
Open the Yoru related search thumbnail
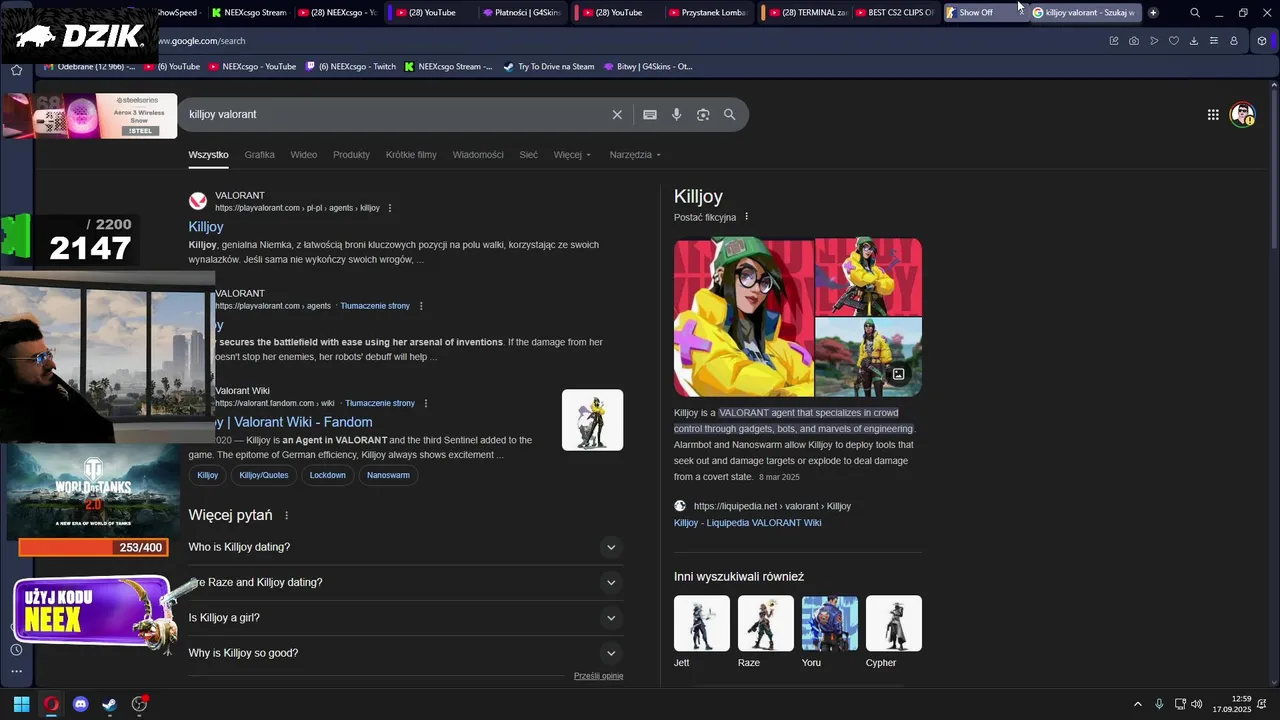pyautogui.click(x=830, y=624)
